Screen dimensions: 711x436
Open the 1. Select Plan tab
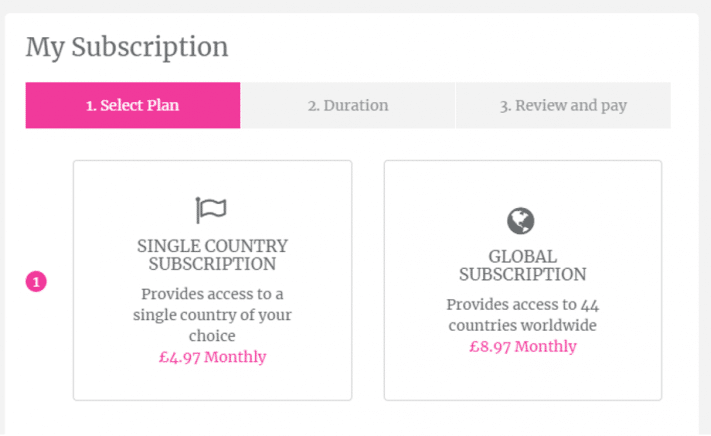coord(133,105)
